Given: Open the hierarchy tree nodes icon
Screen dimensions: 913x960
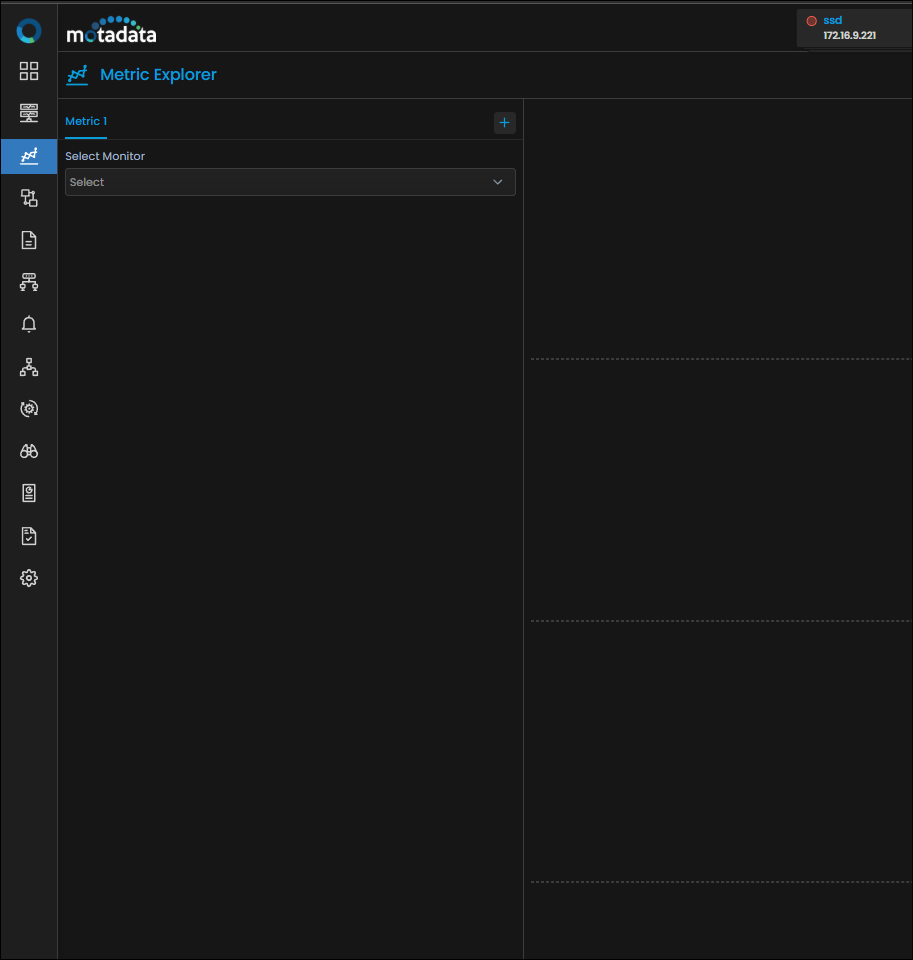Looking at the screenshot, I should point(29,367).
